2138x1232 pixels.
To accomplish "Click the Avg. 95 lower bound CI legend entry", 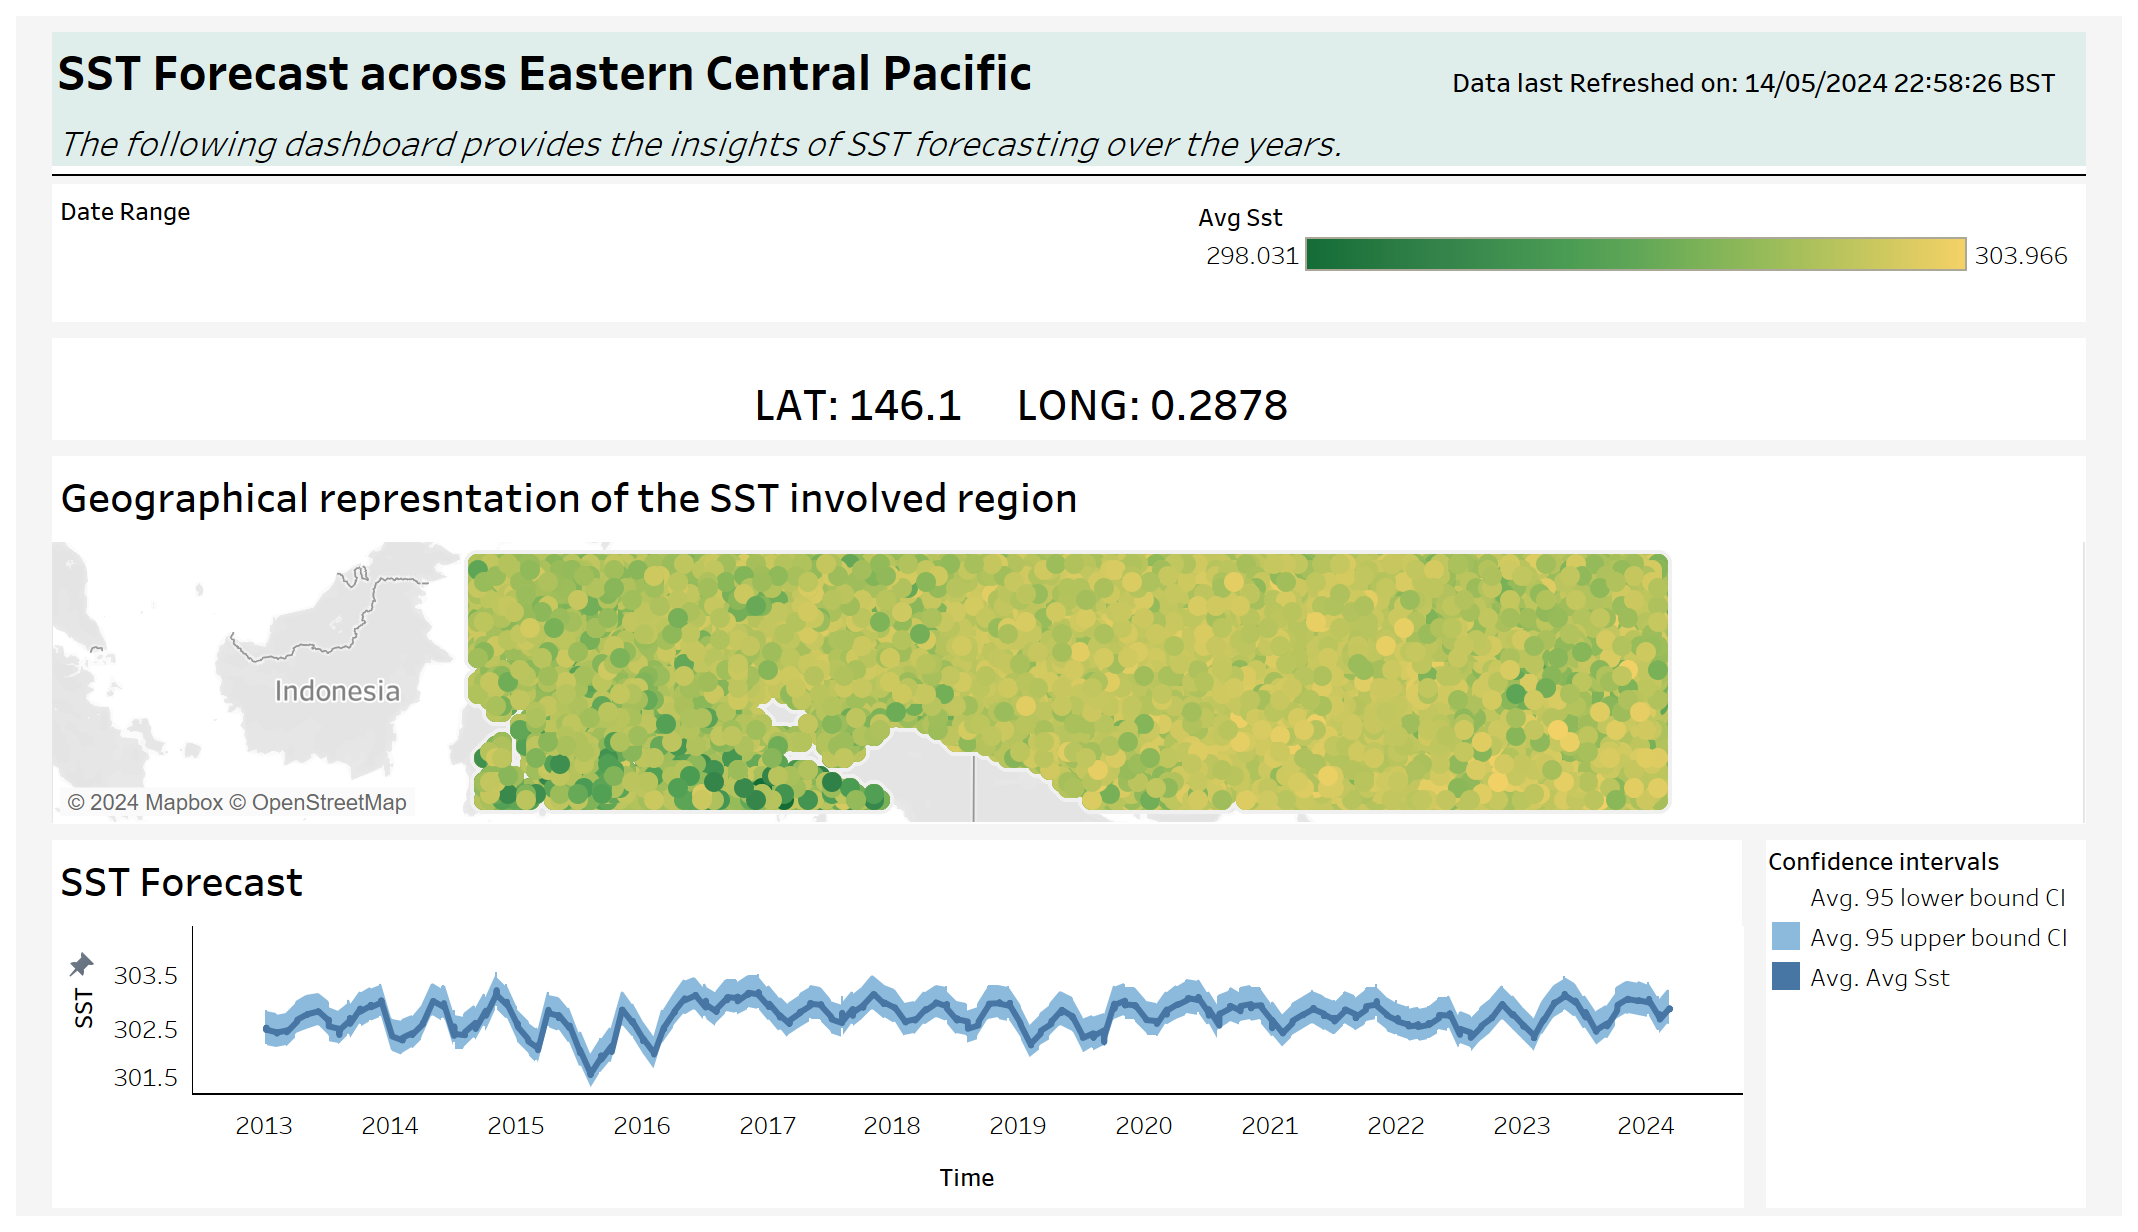I will 1936,898.
